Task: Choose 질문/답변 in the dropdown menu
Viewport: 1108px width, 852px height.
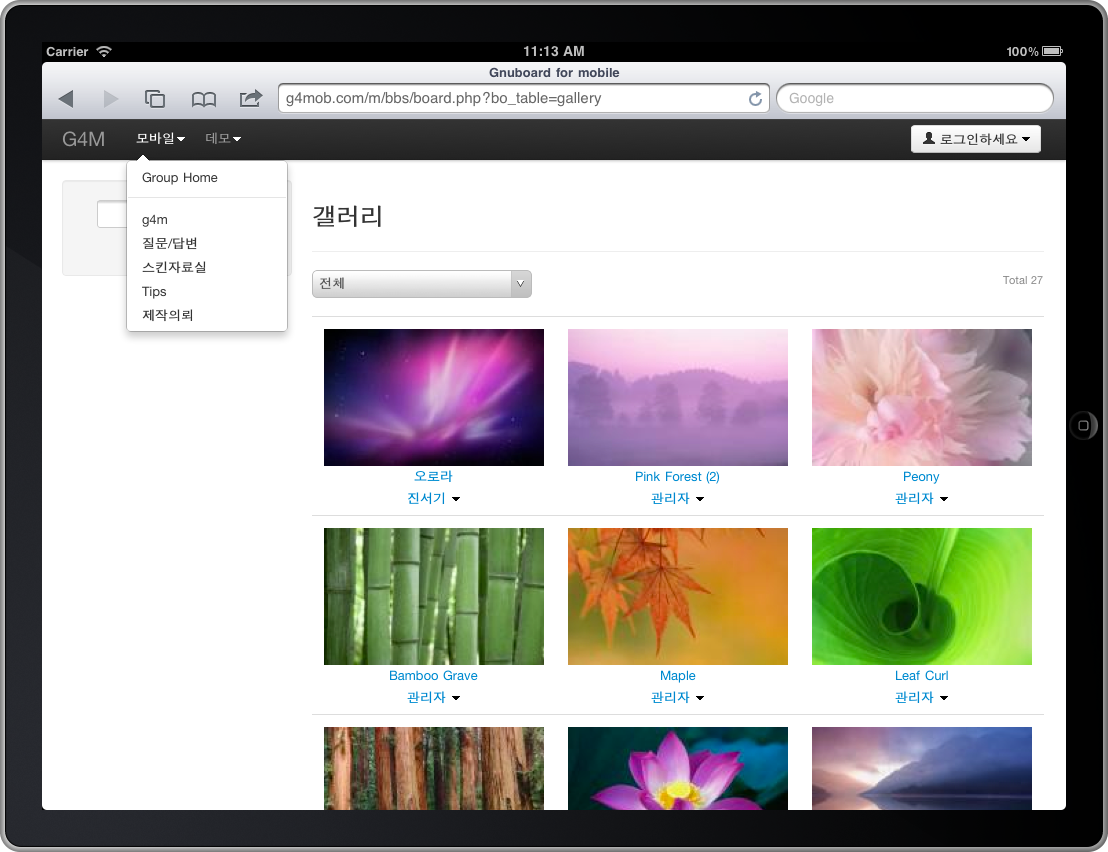Action: (170, 243)
